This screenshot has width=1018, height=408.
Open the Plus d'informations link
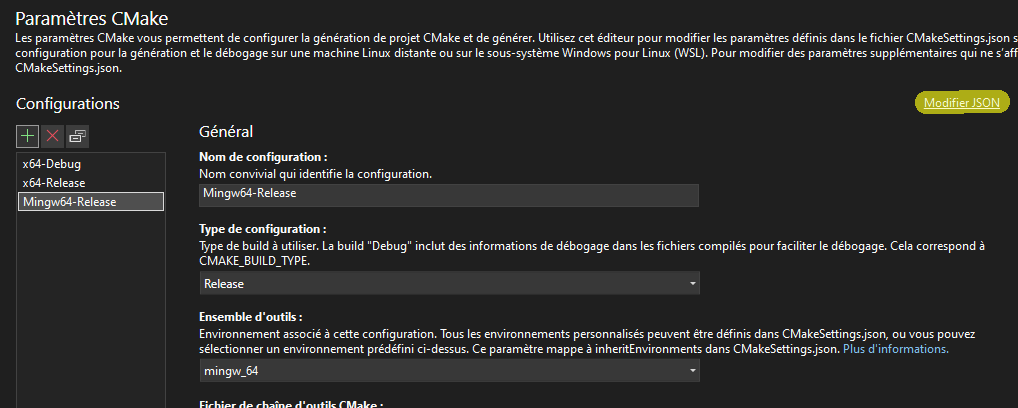click(895, 350)
